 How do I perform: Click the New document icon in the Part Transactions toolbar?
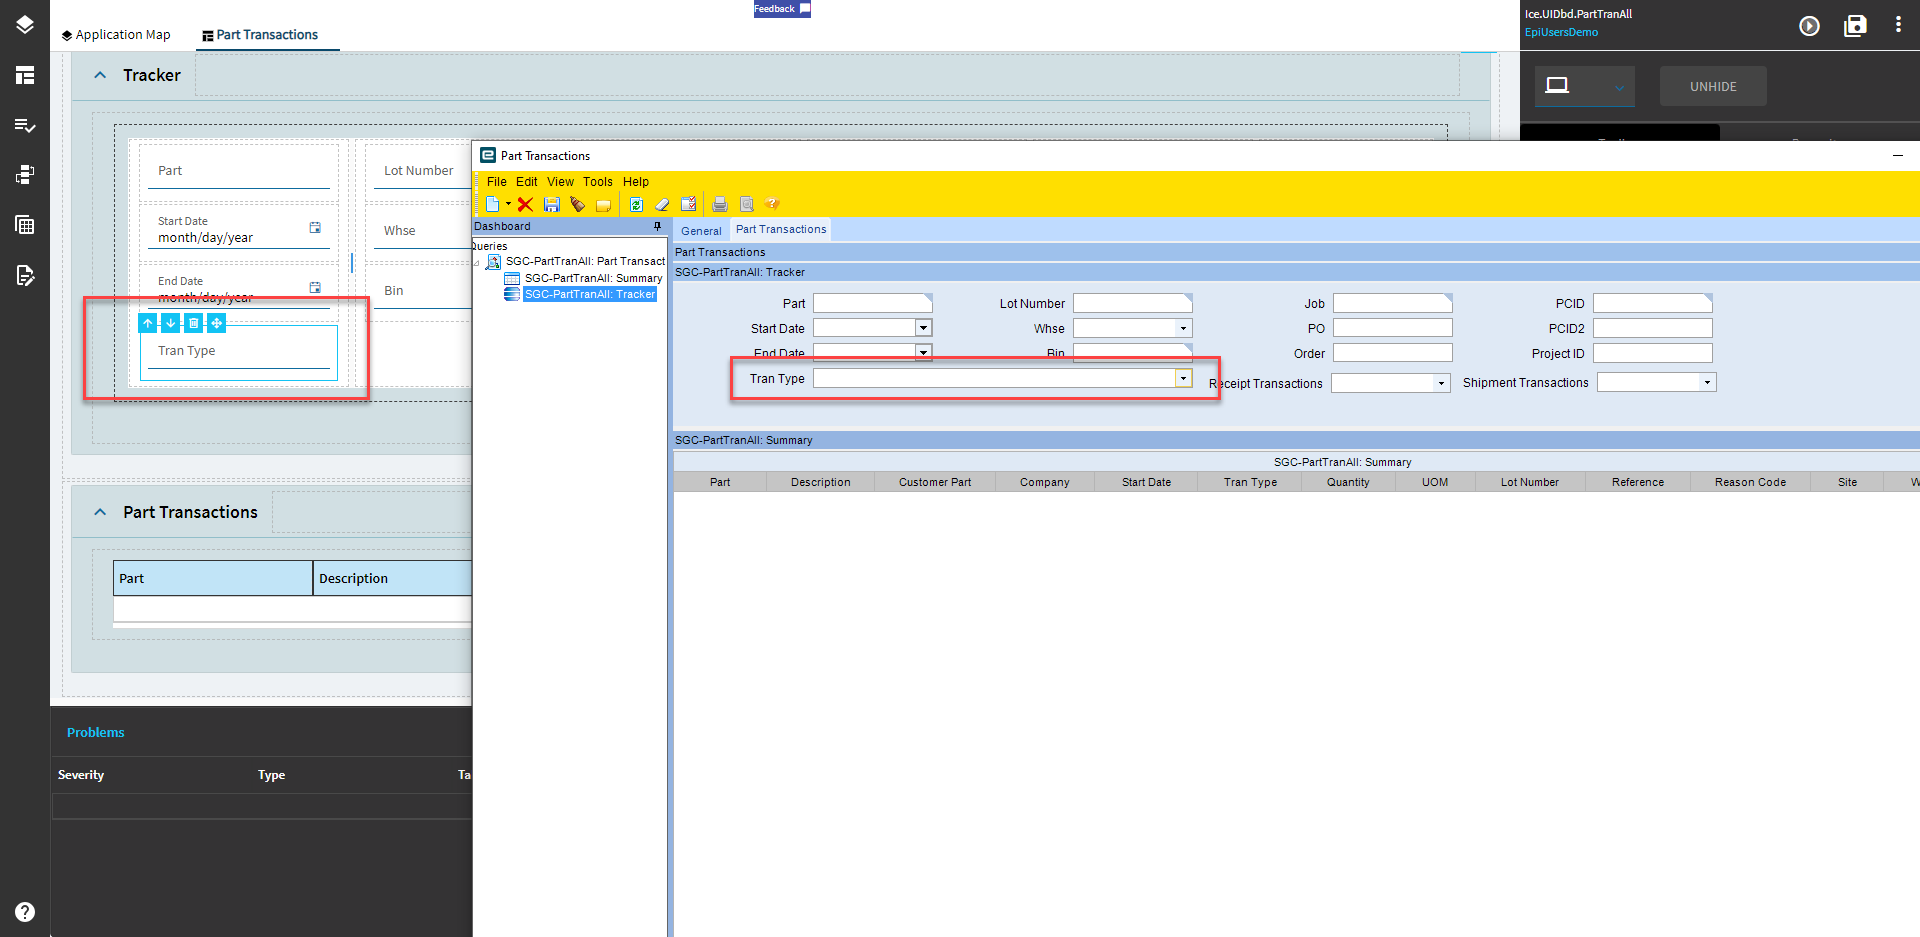click(493, 204)
